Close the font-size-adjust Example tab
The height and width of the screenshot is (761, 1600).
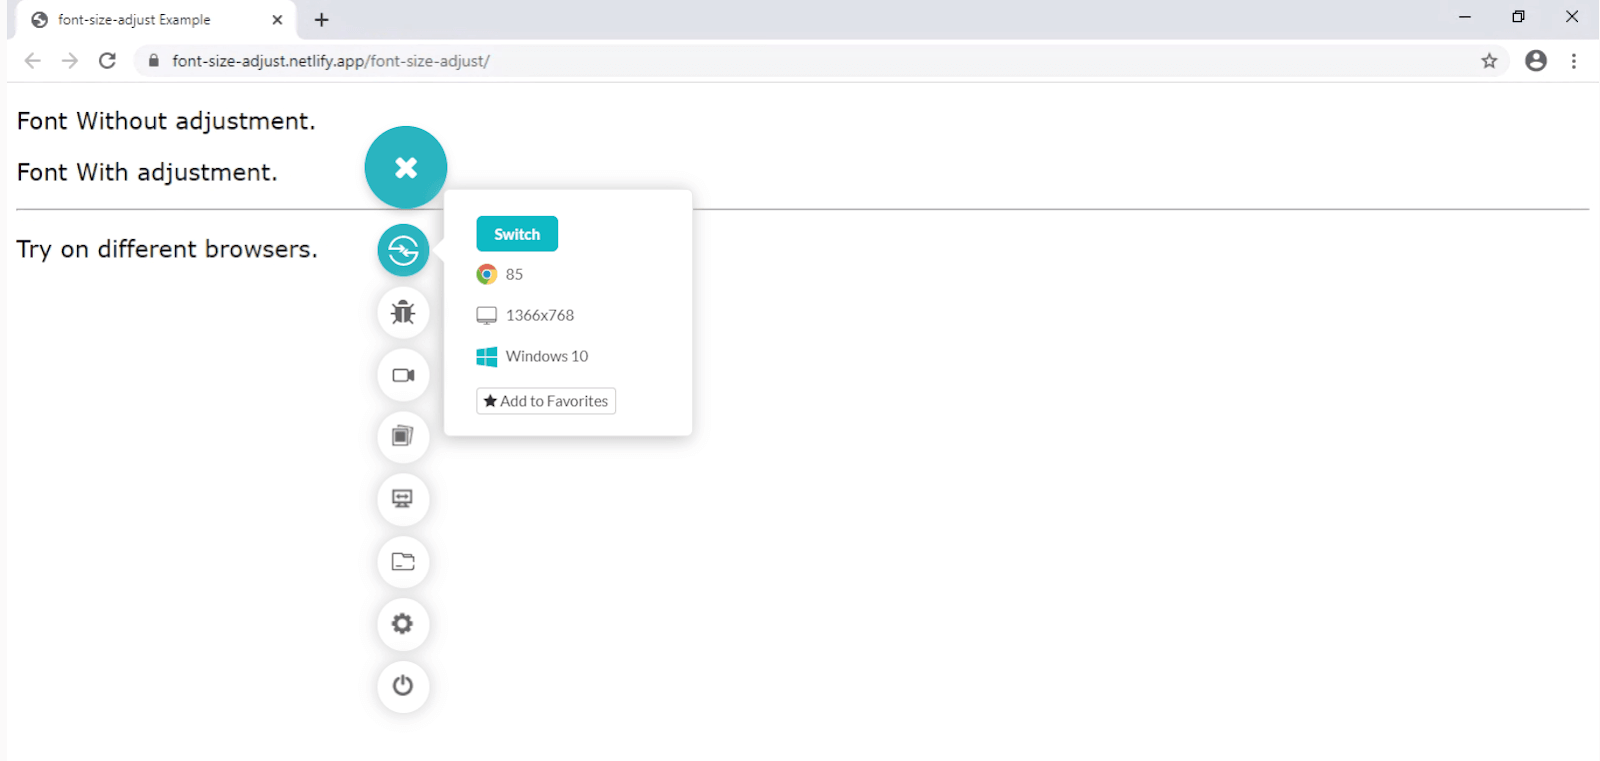point(277,20)
